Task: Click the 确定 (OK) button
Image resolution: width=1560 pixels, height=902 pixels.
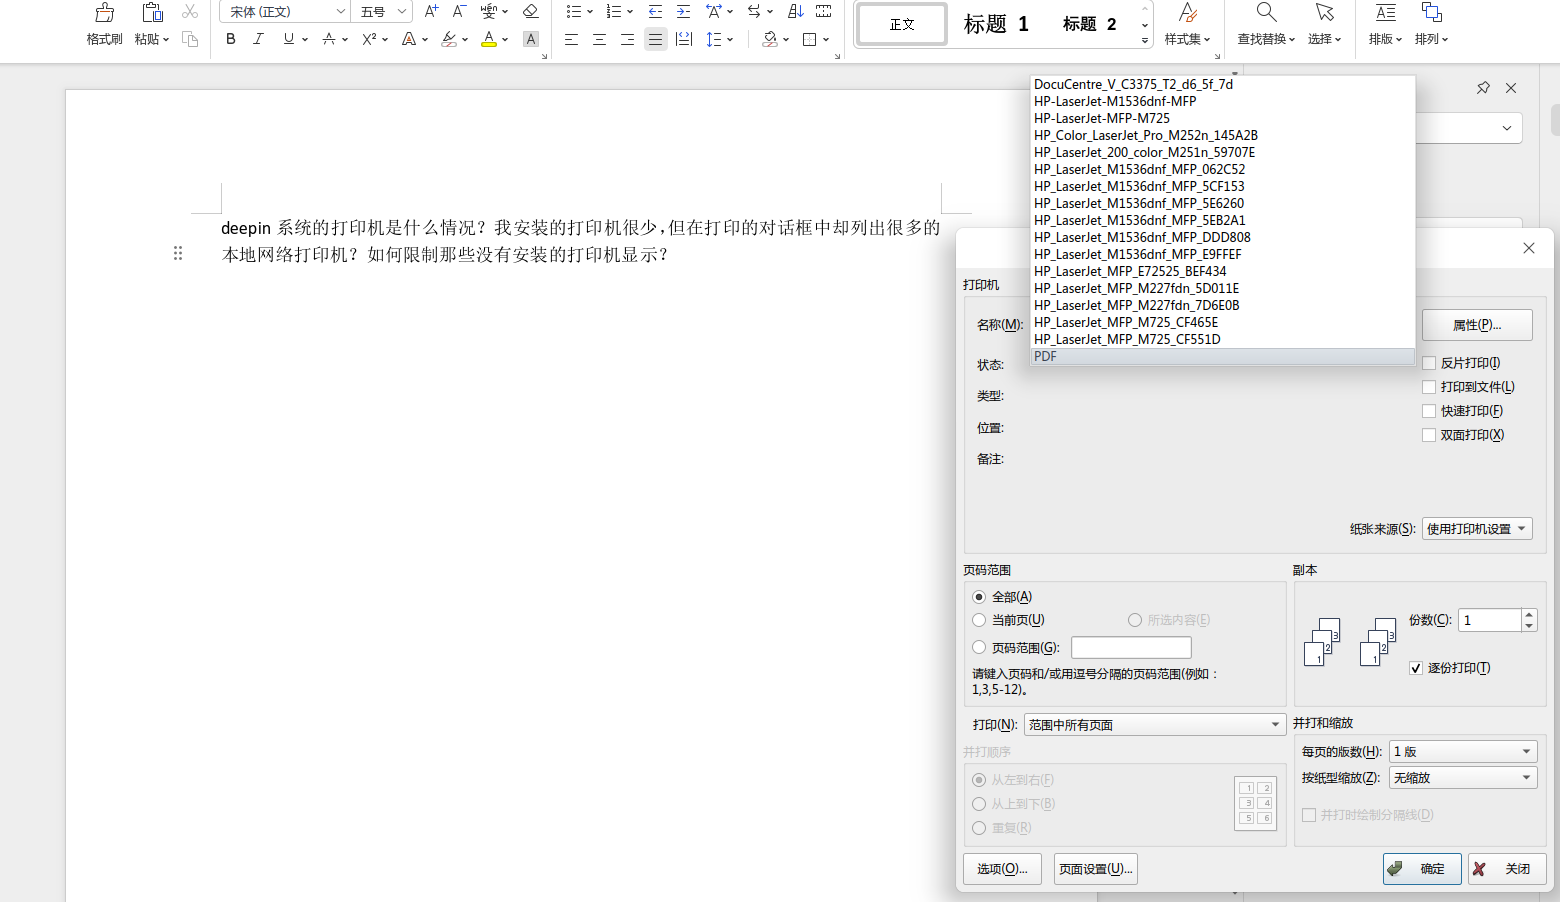Action: (x=1422, y=869)
